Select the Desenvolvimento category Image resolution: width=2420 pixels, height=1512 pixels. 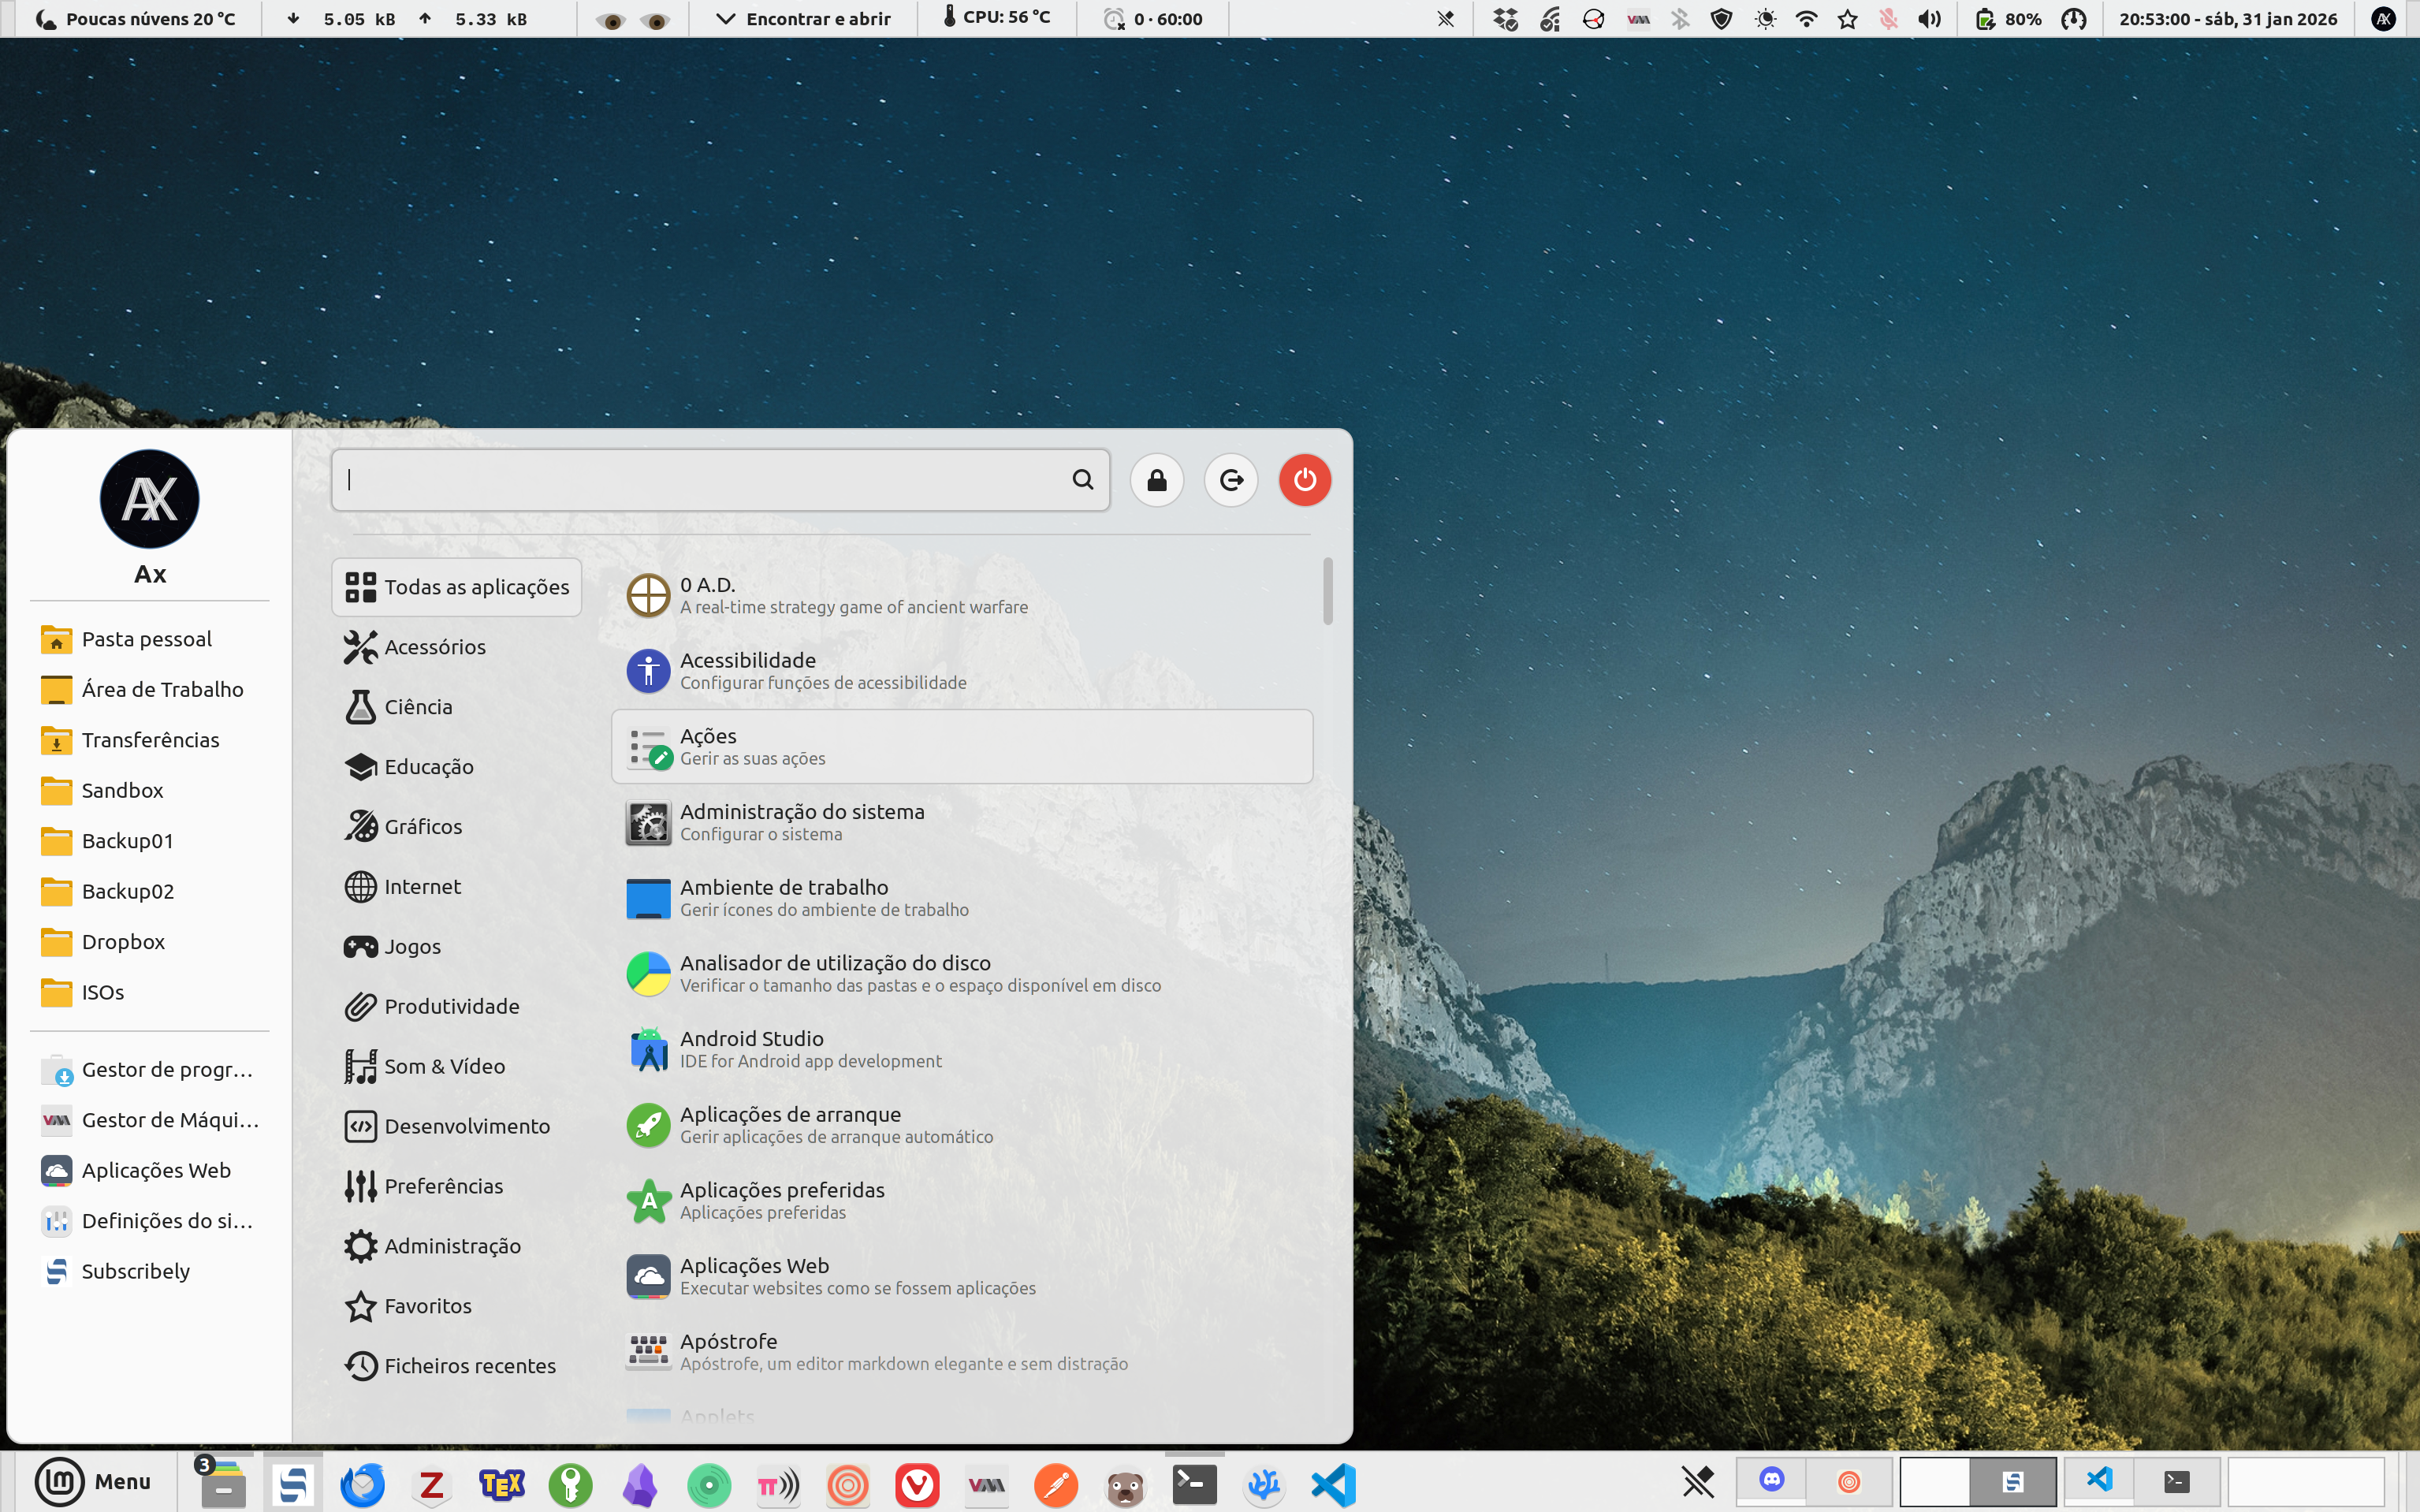click(x=466, y=1126)
